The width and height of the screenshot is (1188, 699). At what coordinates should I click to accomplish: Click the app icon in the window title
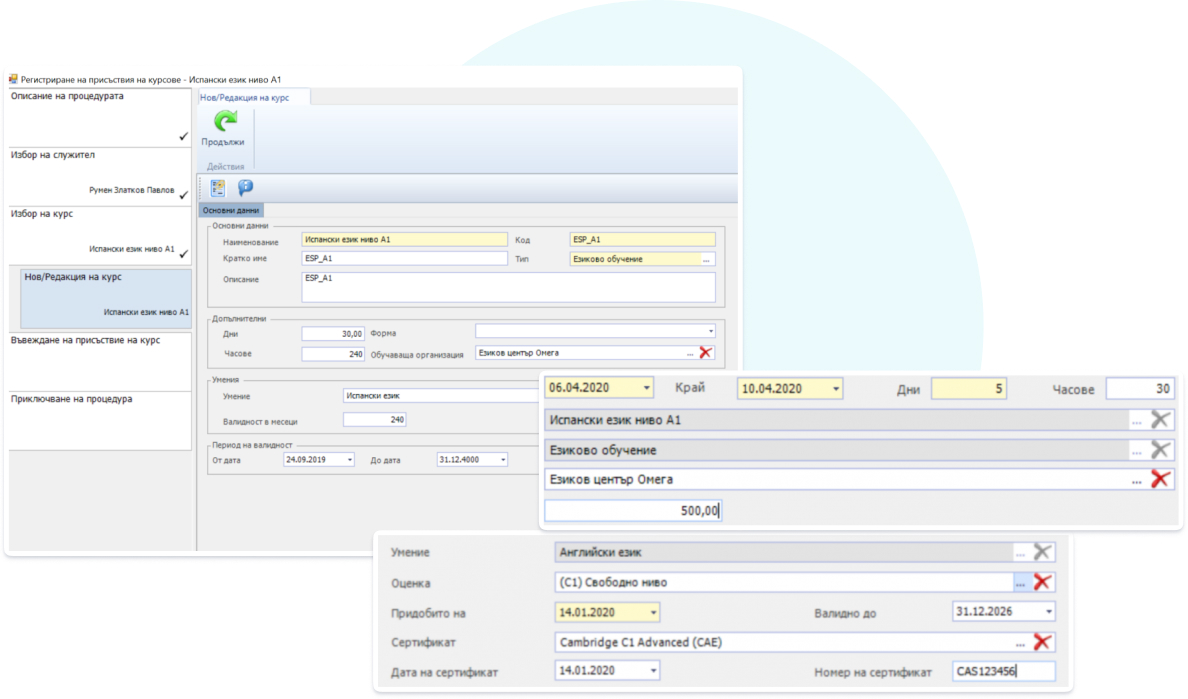click(x=13, y=79)
